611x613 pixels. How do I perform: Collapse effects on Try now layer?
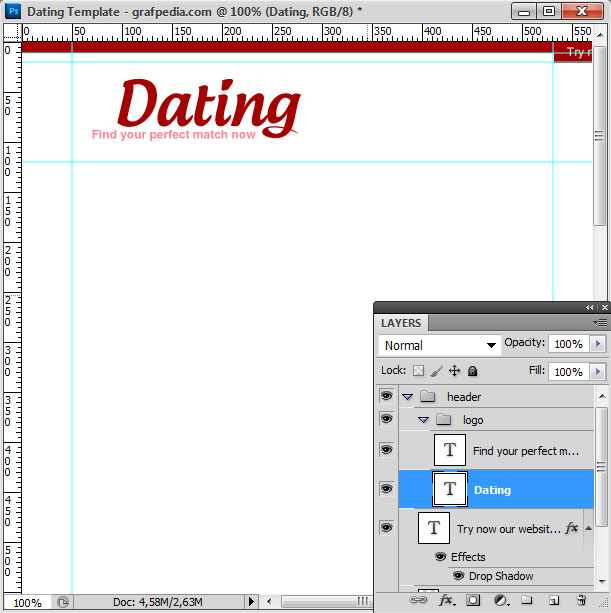click(x=588, y=528)
